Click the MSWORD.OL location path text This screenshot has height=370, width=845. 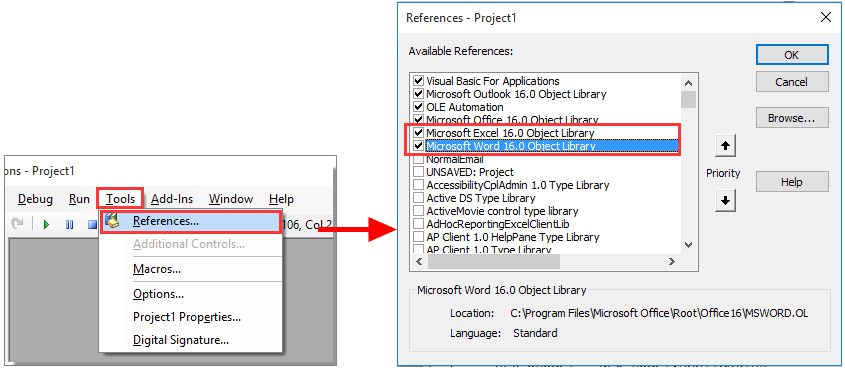click(x=659, y=313)
